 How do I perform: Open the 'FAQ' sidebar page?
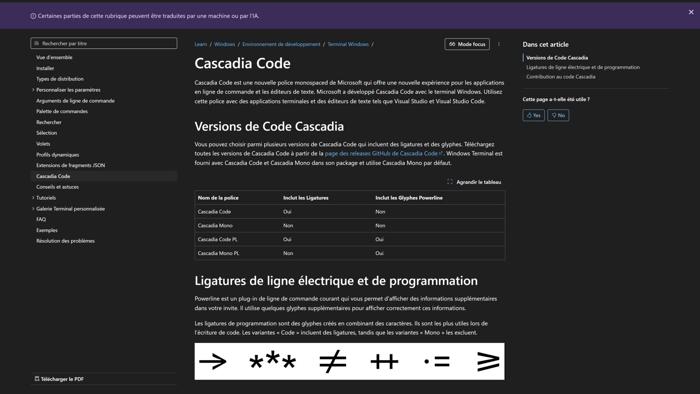point(41,219)
